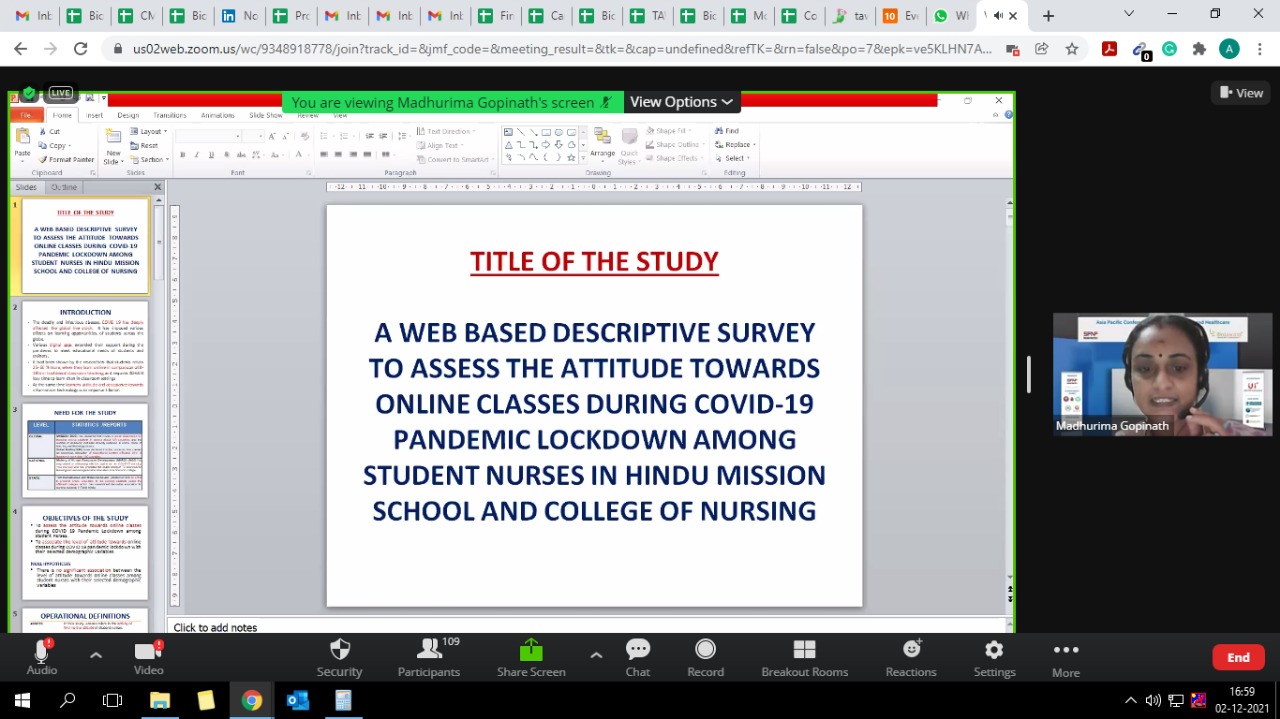Click the Copy command
The image size is (1280, 719).
(x=53, y=145)
